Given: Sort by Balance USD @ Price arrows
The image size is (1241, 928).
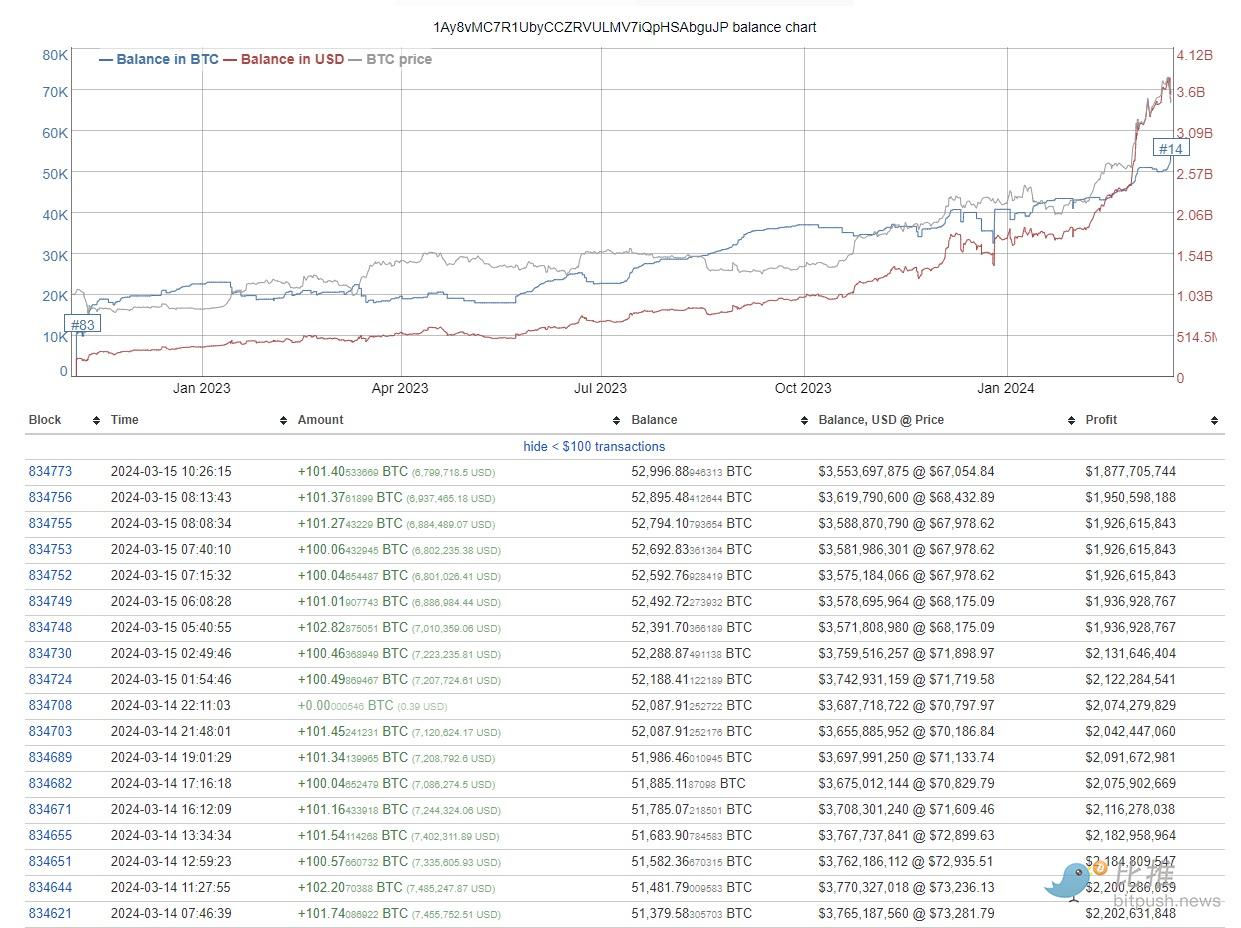Looking at the screenshot, I should pos(1072,421).
